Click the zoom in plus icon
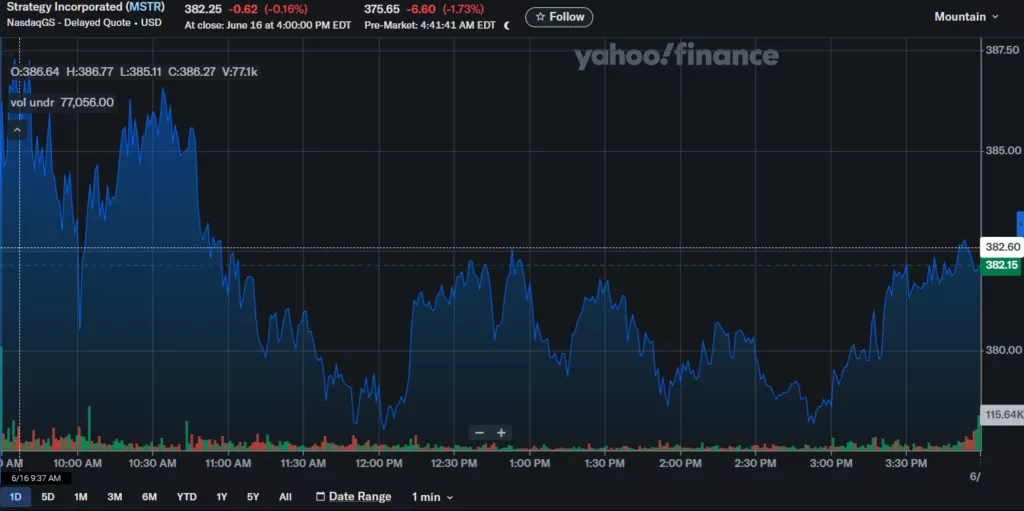This screenshot has width=1024, height=511. click(502, 433)
